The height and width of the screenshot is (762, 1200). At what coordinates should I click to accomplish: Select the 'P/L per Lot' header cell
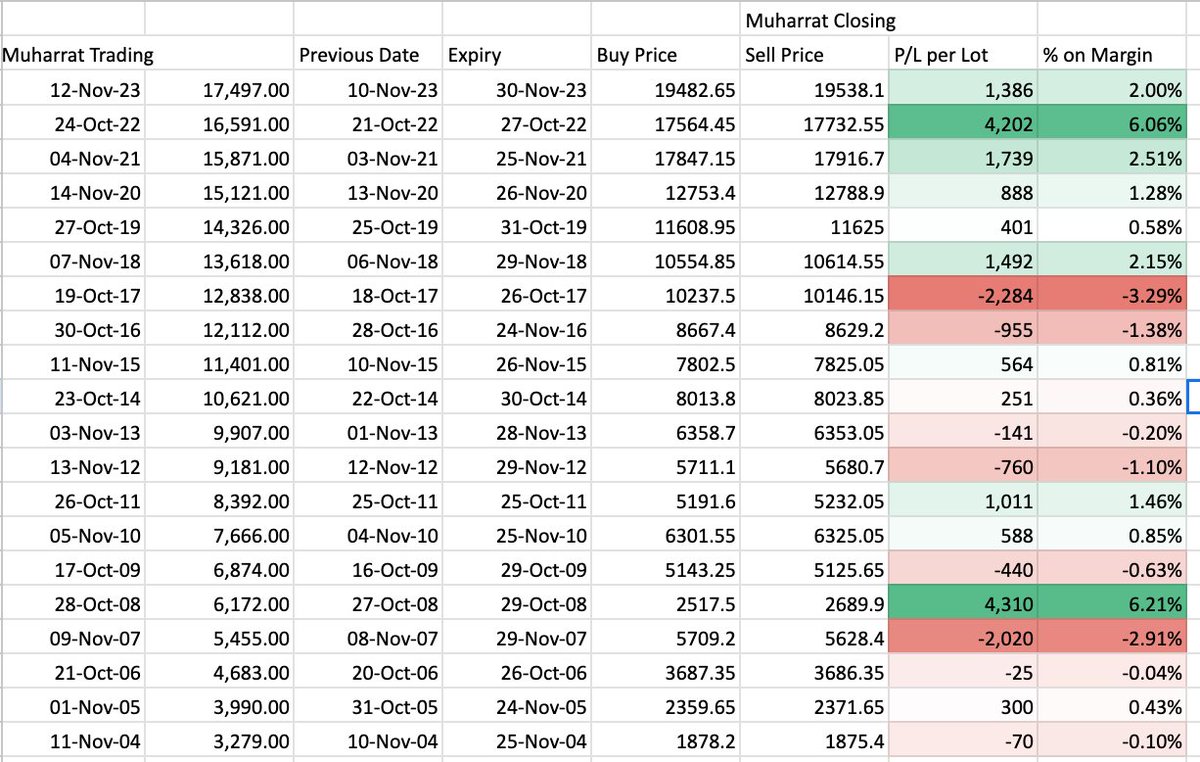(962, 56)
